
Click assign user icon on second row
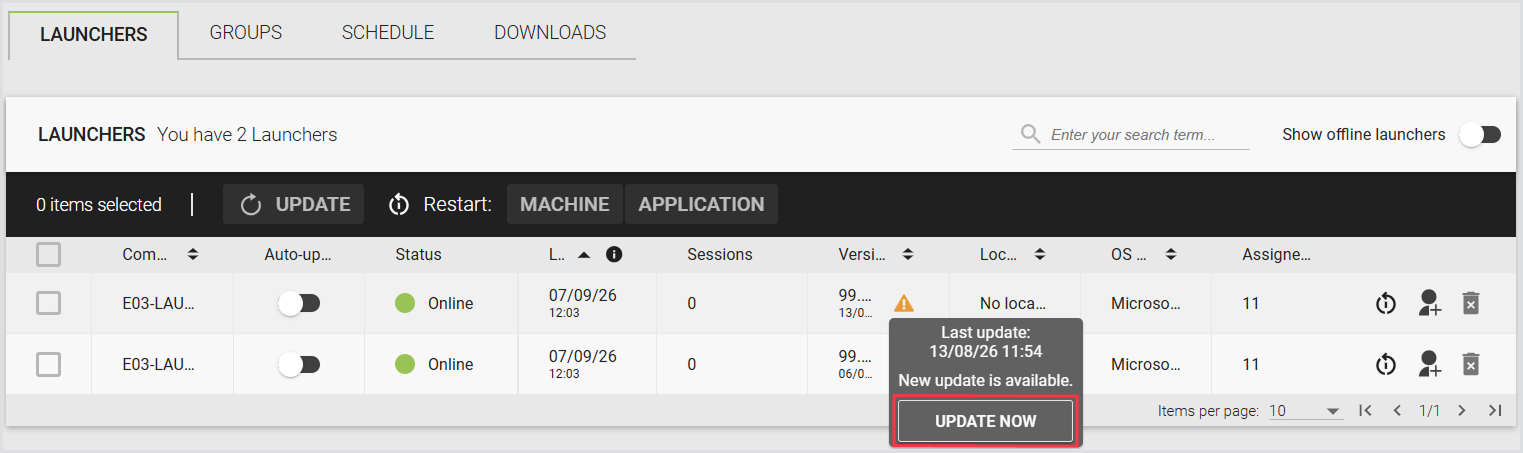[1430, 364]
